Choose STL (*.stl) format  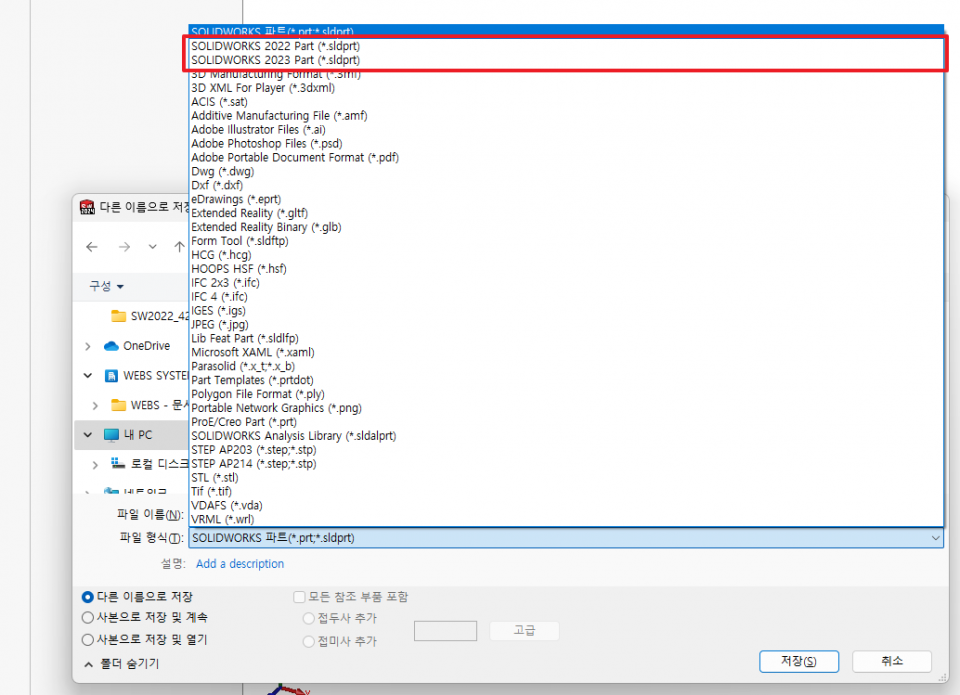(566, 478)
